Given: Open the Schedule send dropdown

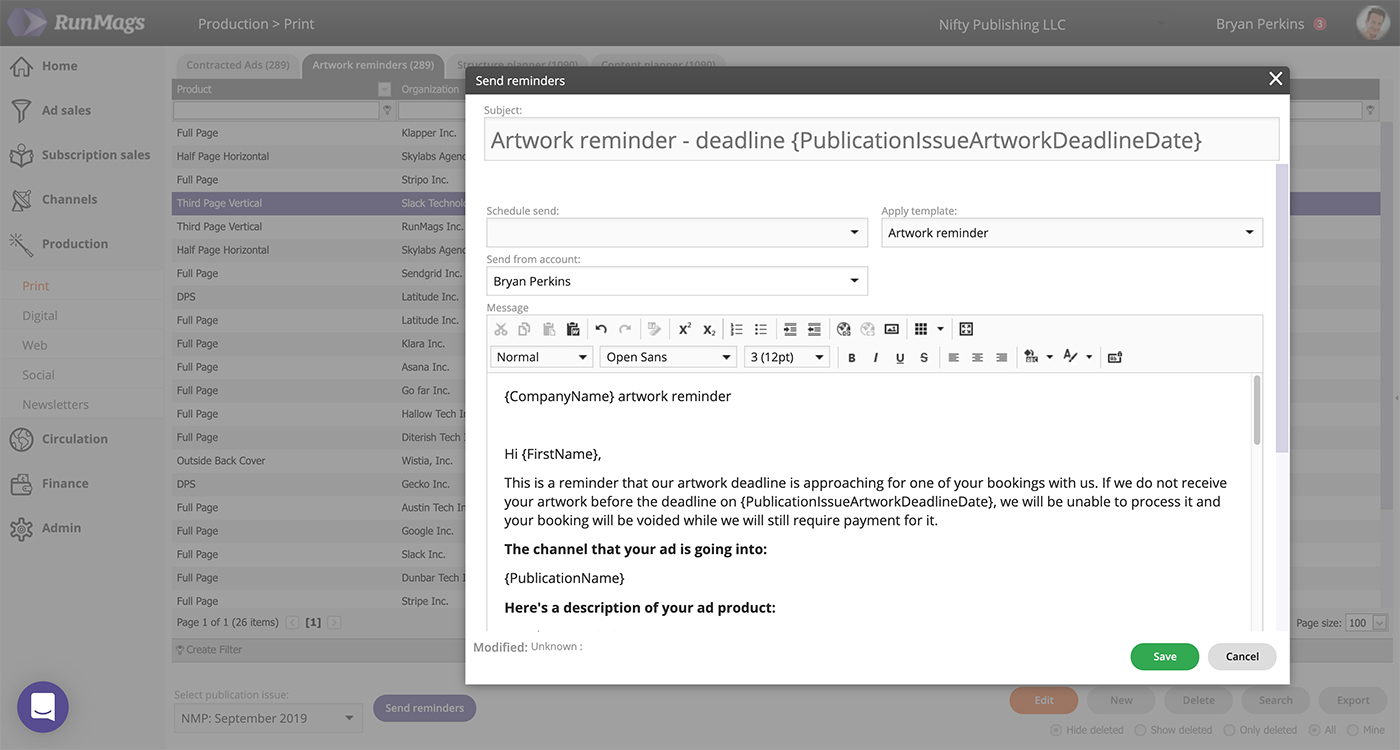Looking at the screenshot, I should 676,233.
